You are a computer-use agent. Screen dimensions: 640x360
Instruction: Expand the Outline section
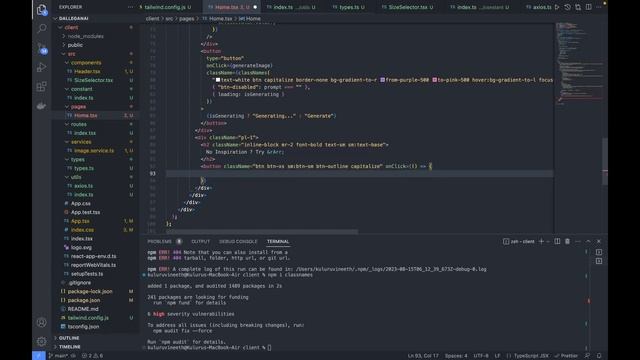(69, 338)
